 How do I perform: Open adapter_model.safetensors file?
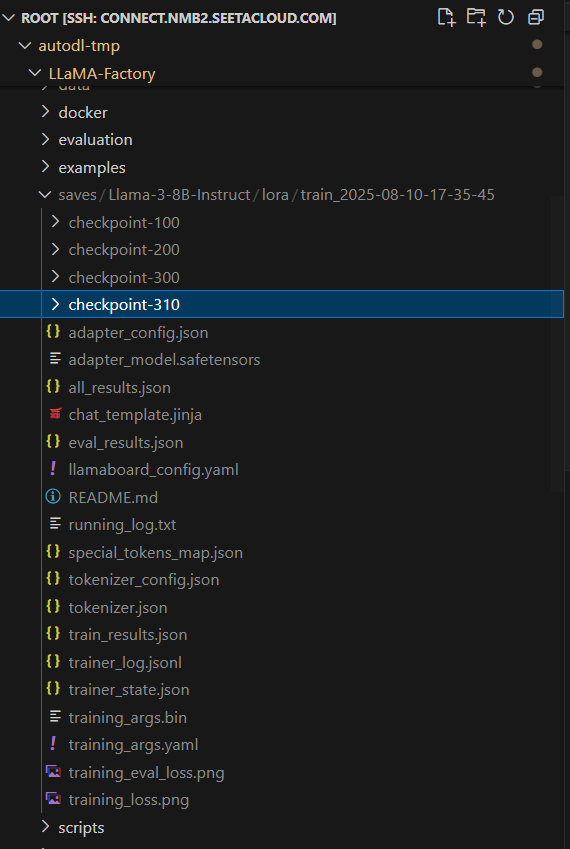(164, 360)
